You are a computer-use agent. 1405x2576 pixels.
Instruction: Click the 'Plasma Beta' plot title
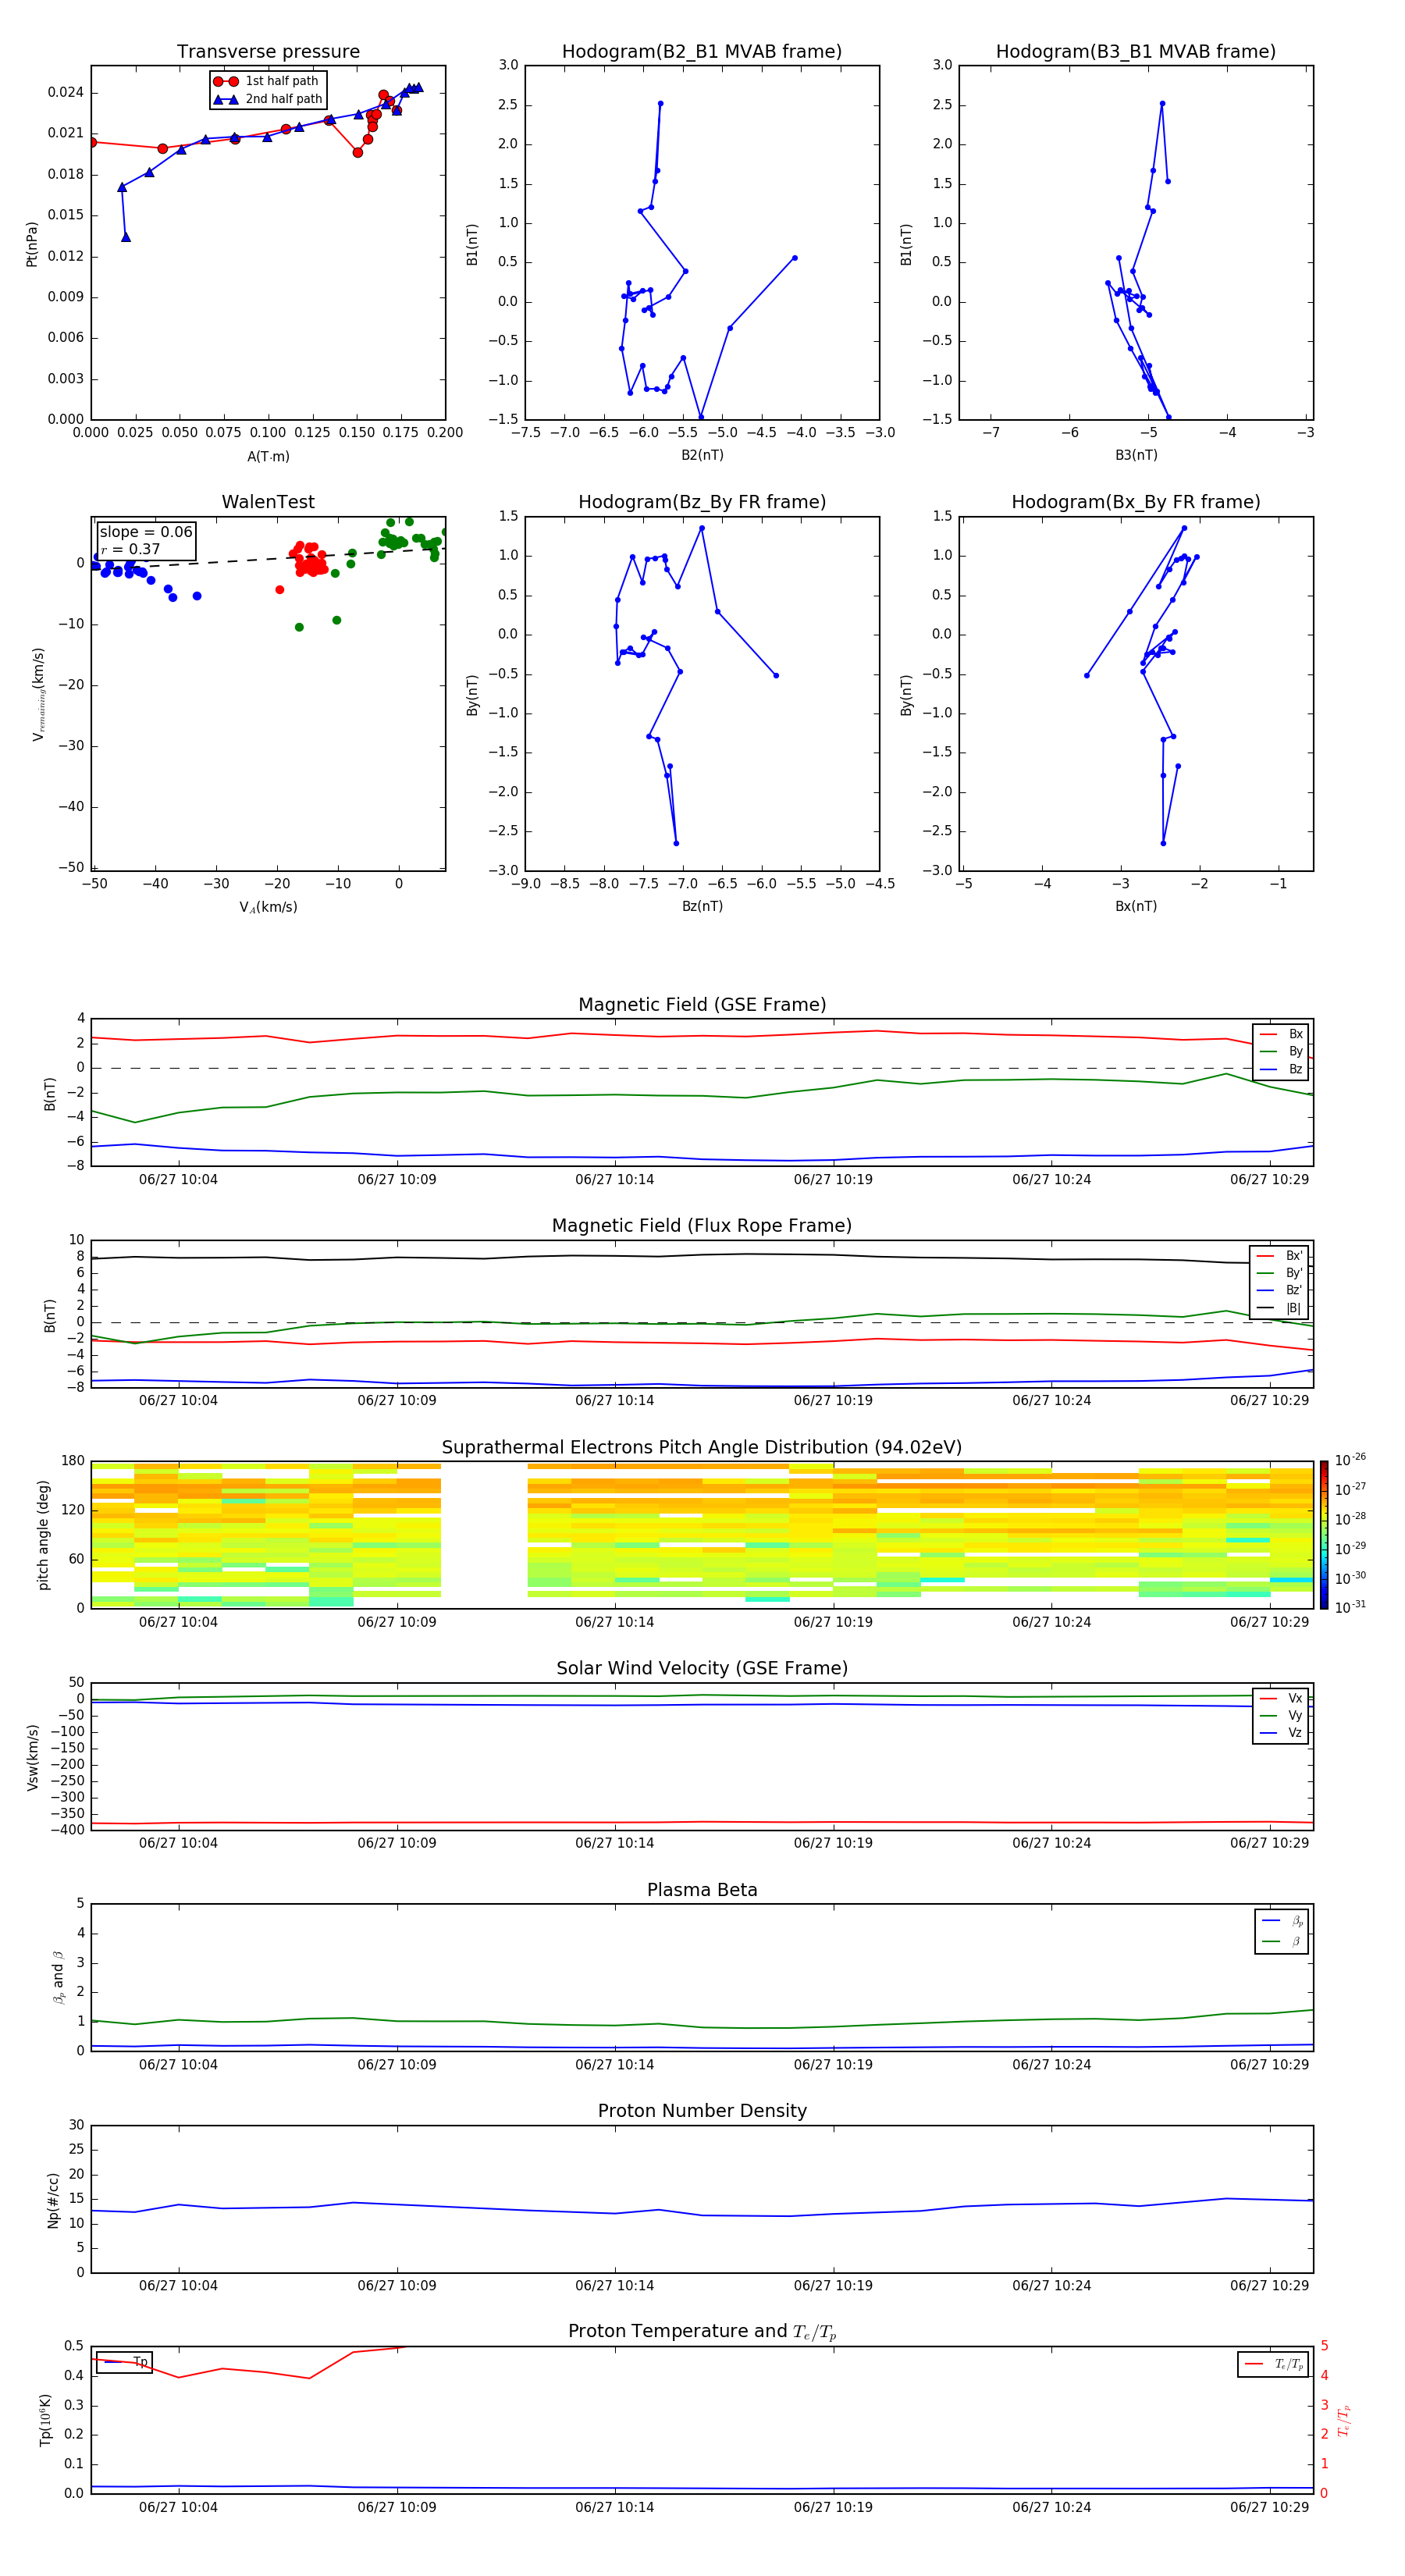tap(702, 1890)
